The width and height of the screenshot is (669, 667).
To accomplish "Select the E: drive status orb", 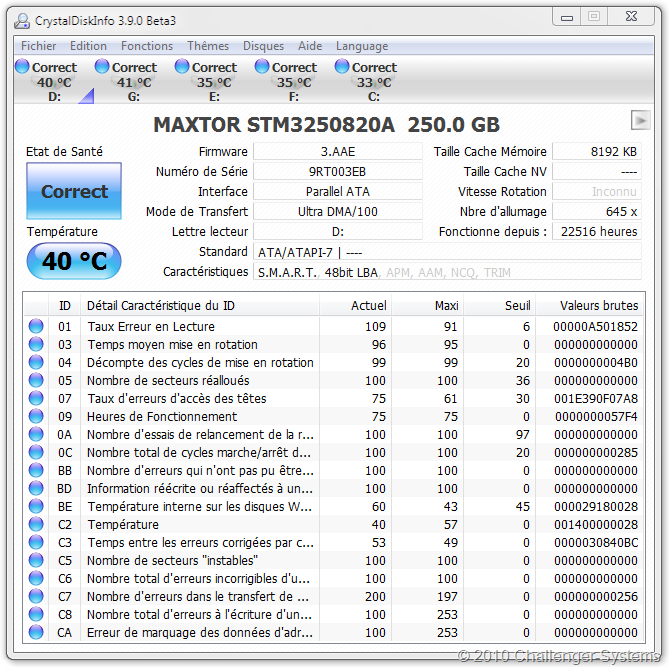I will click(x=182, y=67).
